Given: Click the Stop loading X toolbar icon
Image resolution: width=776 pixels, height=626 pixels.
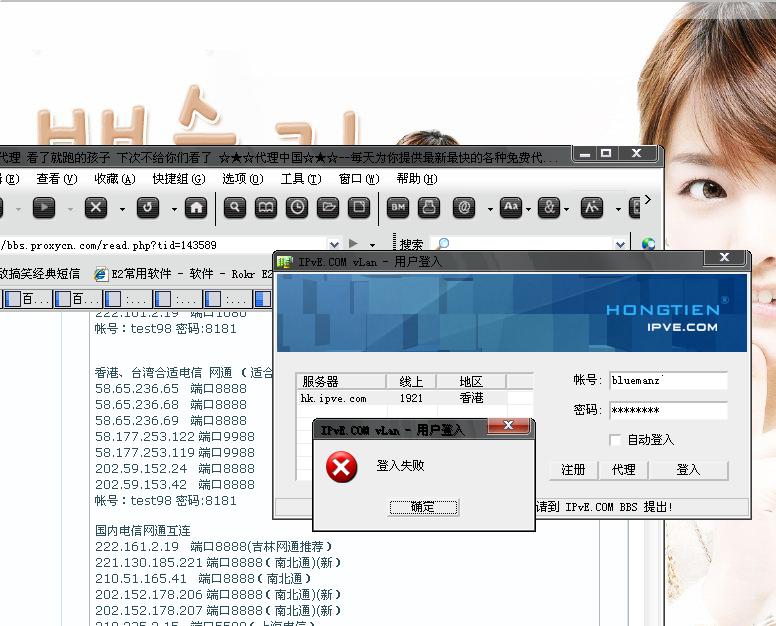Looking at the screenshot, I should 96,207.
